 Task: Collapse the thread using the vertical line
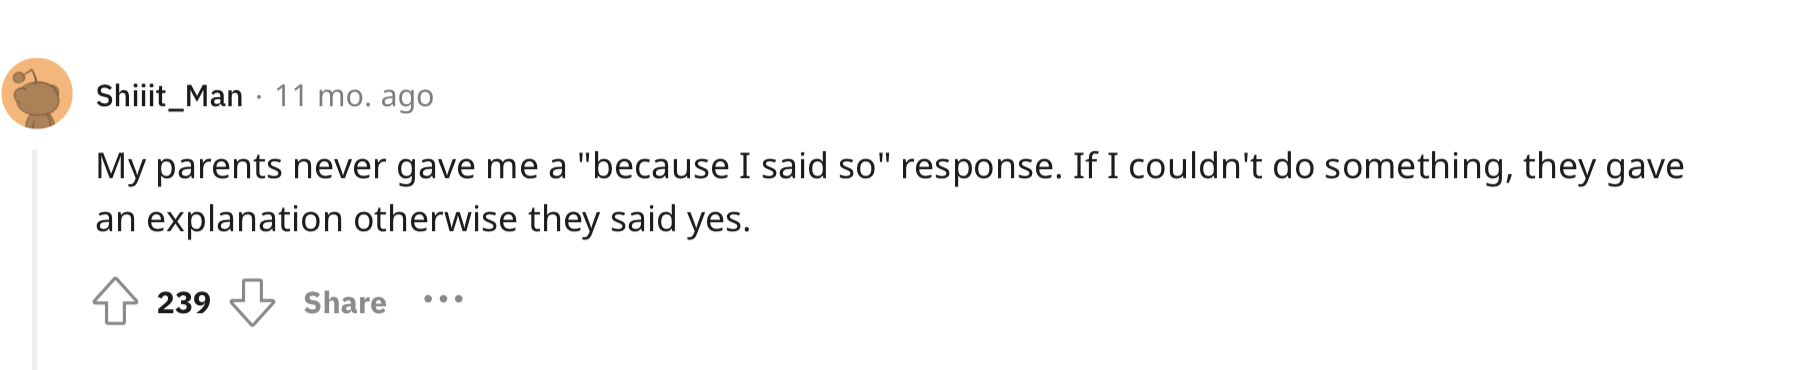tap(34, 260)
